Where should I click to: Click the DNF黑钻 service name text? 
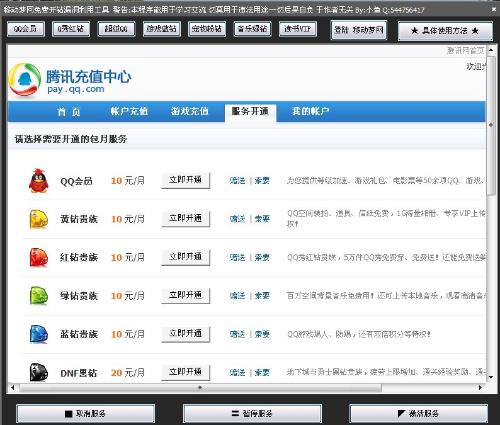[79, 373]
